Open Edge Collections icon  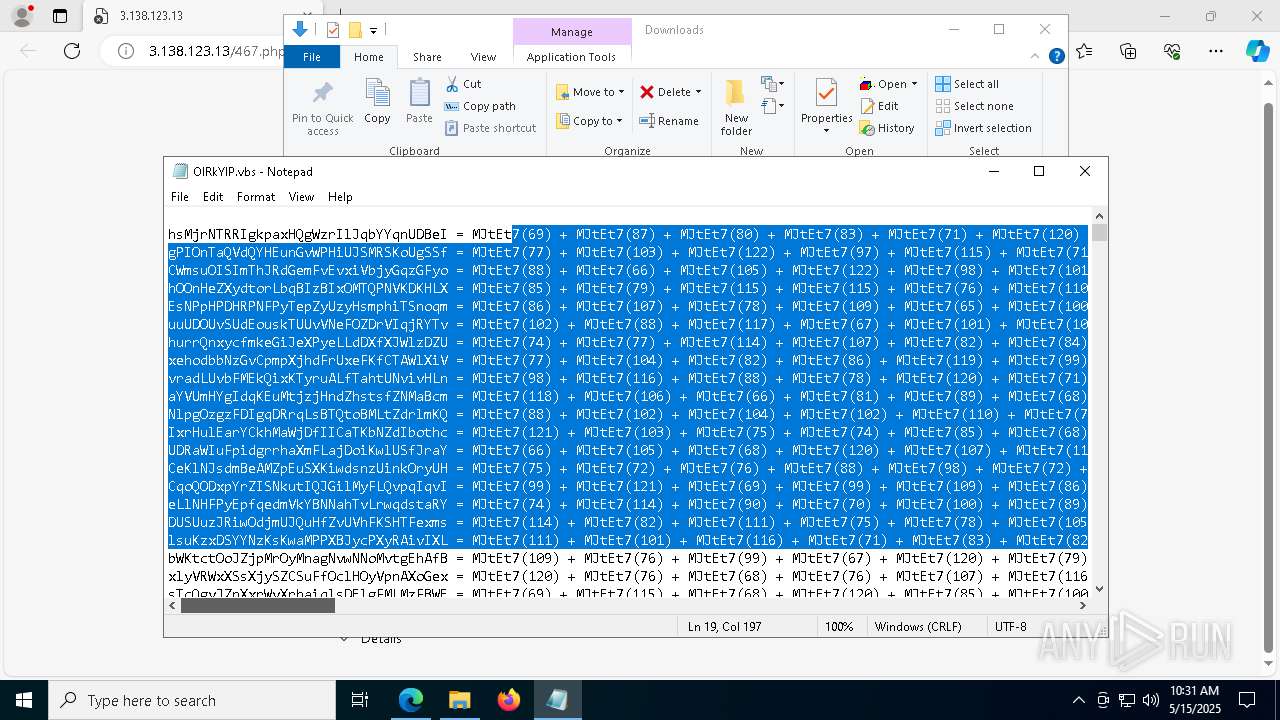[x=1128, y=51]
